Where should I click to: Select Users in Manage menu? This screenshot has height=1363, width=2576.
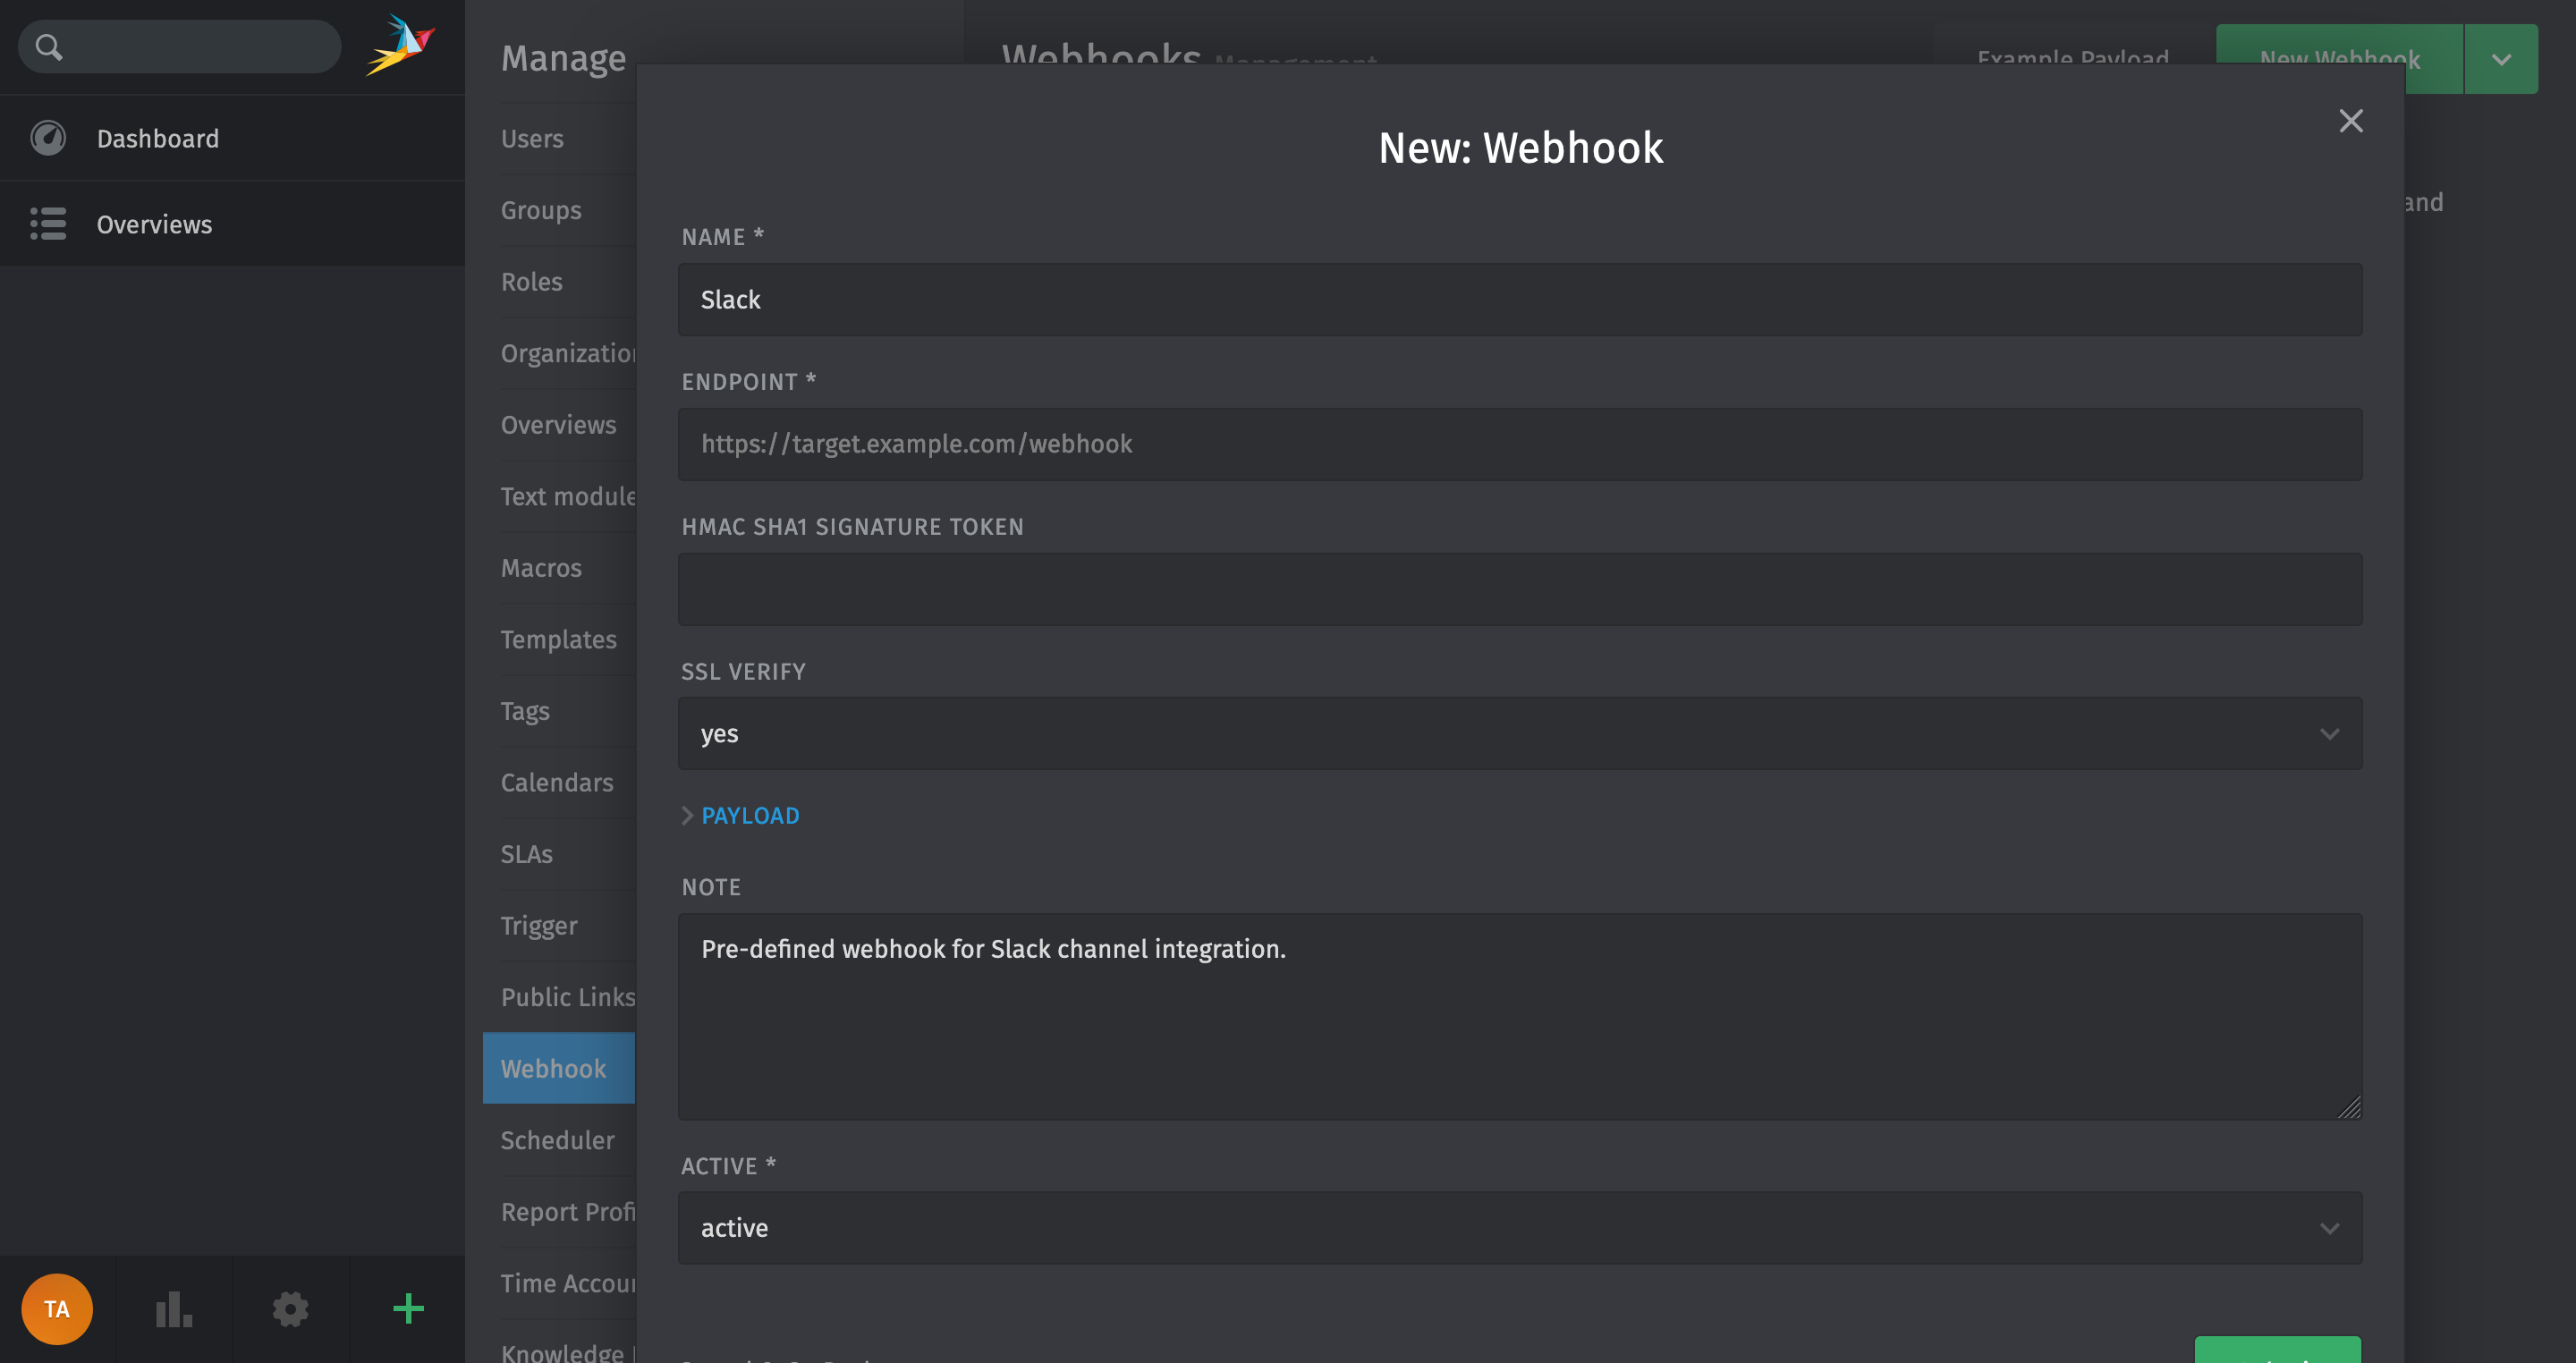(532, 138)
